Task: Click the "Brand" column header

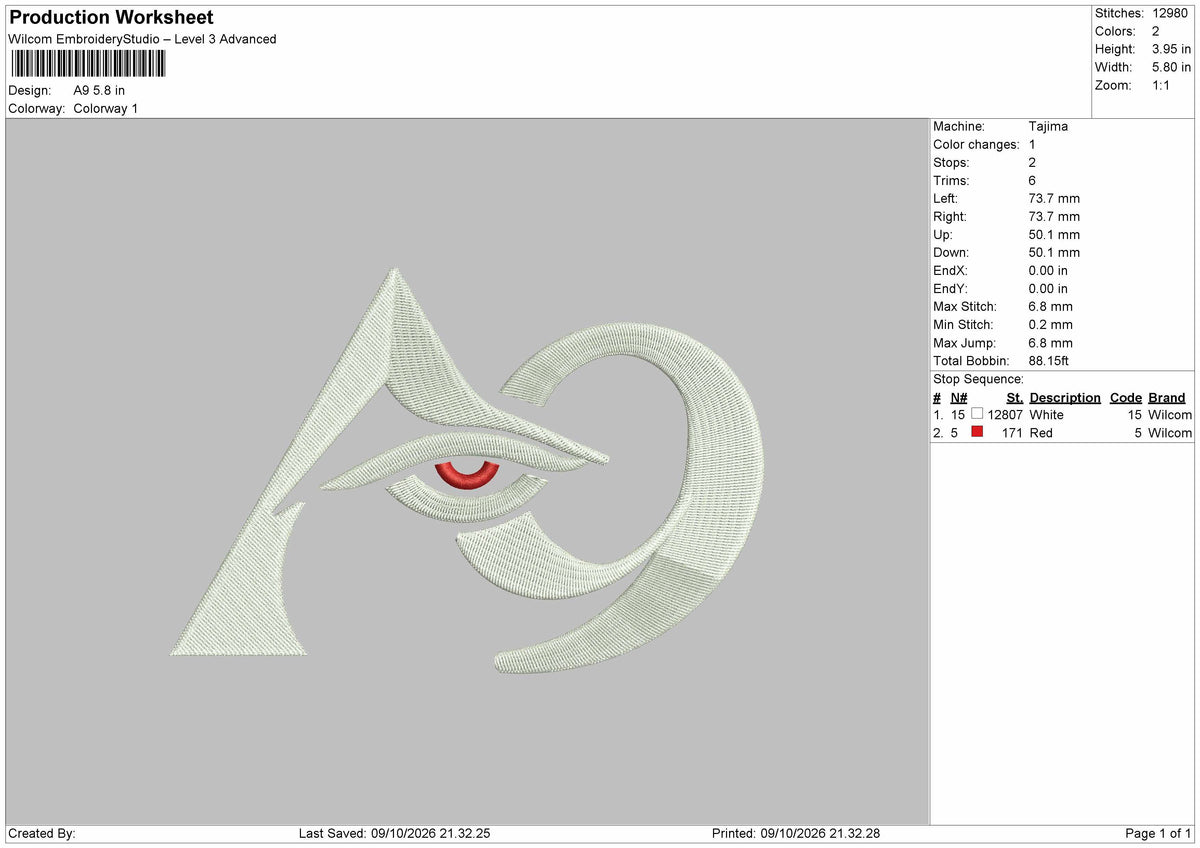Action: 1167,397
